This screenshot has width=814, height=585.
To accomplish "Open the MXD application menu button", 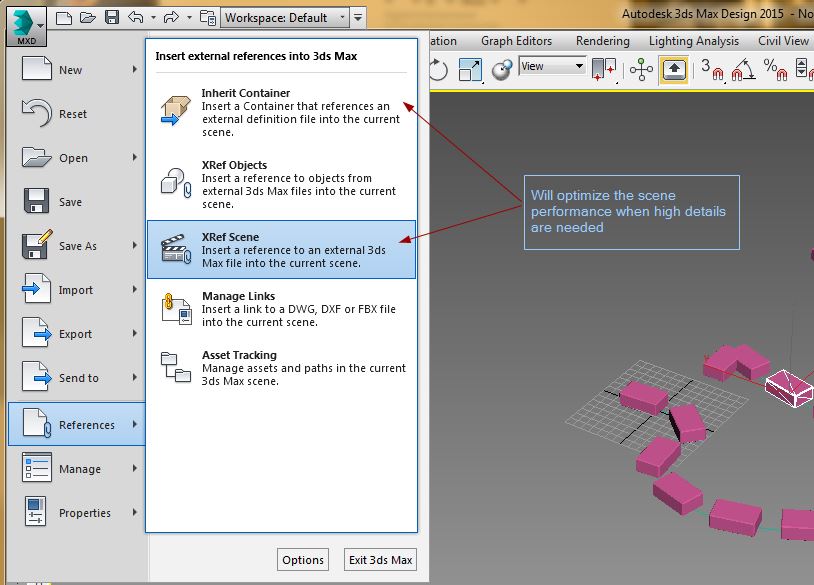I will [26, 26].
